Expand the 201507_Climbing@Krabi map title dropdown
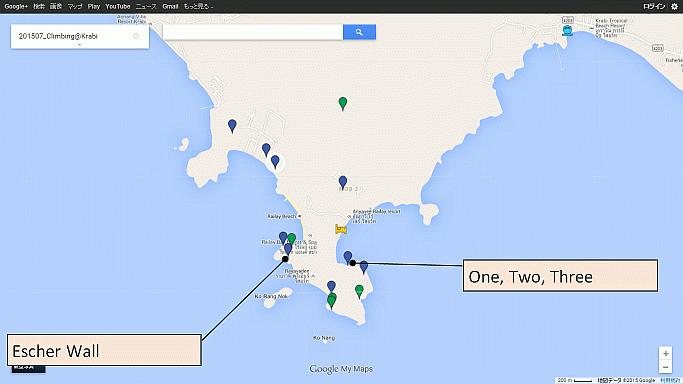 [x=79, y=45]
